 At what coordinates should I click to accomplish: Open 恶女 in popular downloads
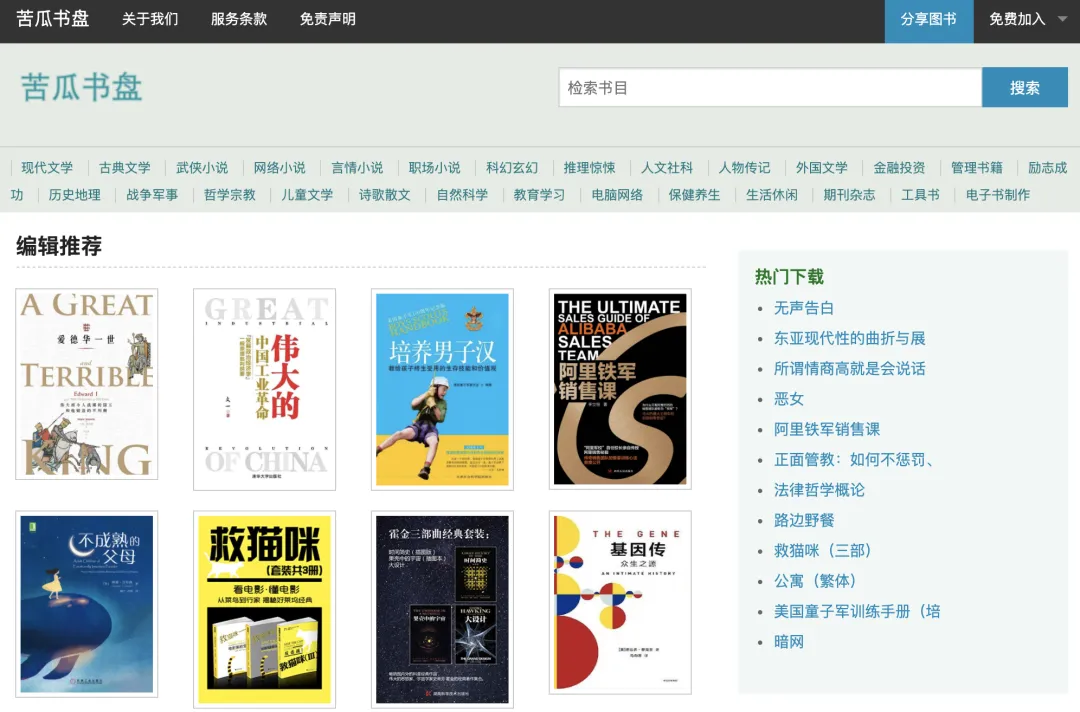click(789, 399)
